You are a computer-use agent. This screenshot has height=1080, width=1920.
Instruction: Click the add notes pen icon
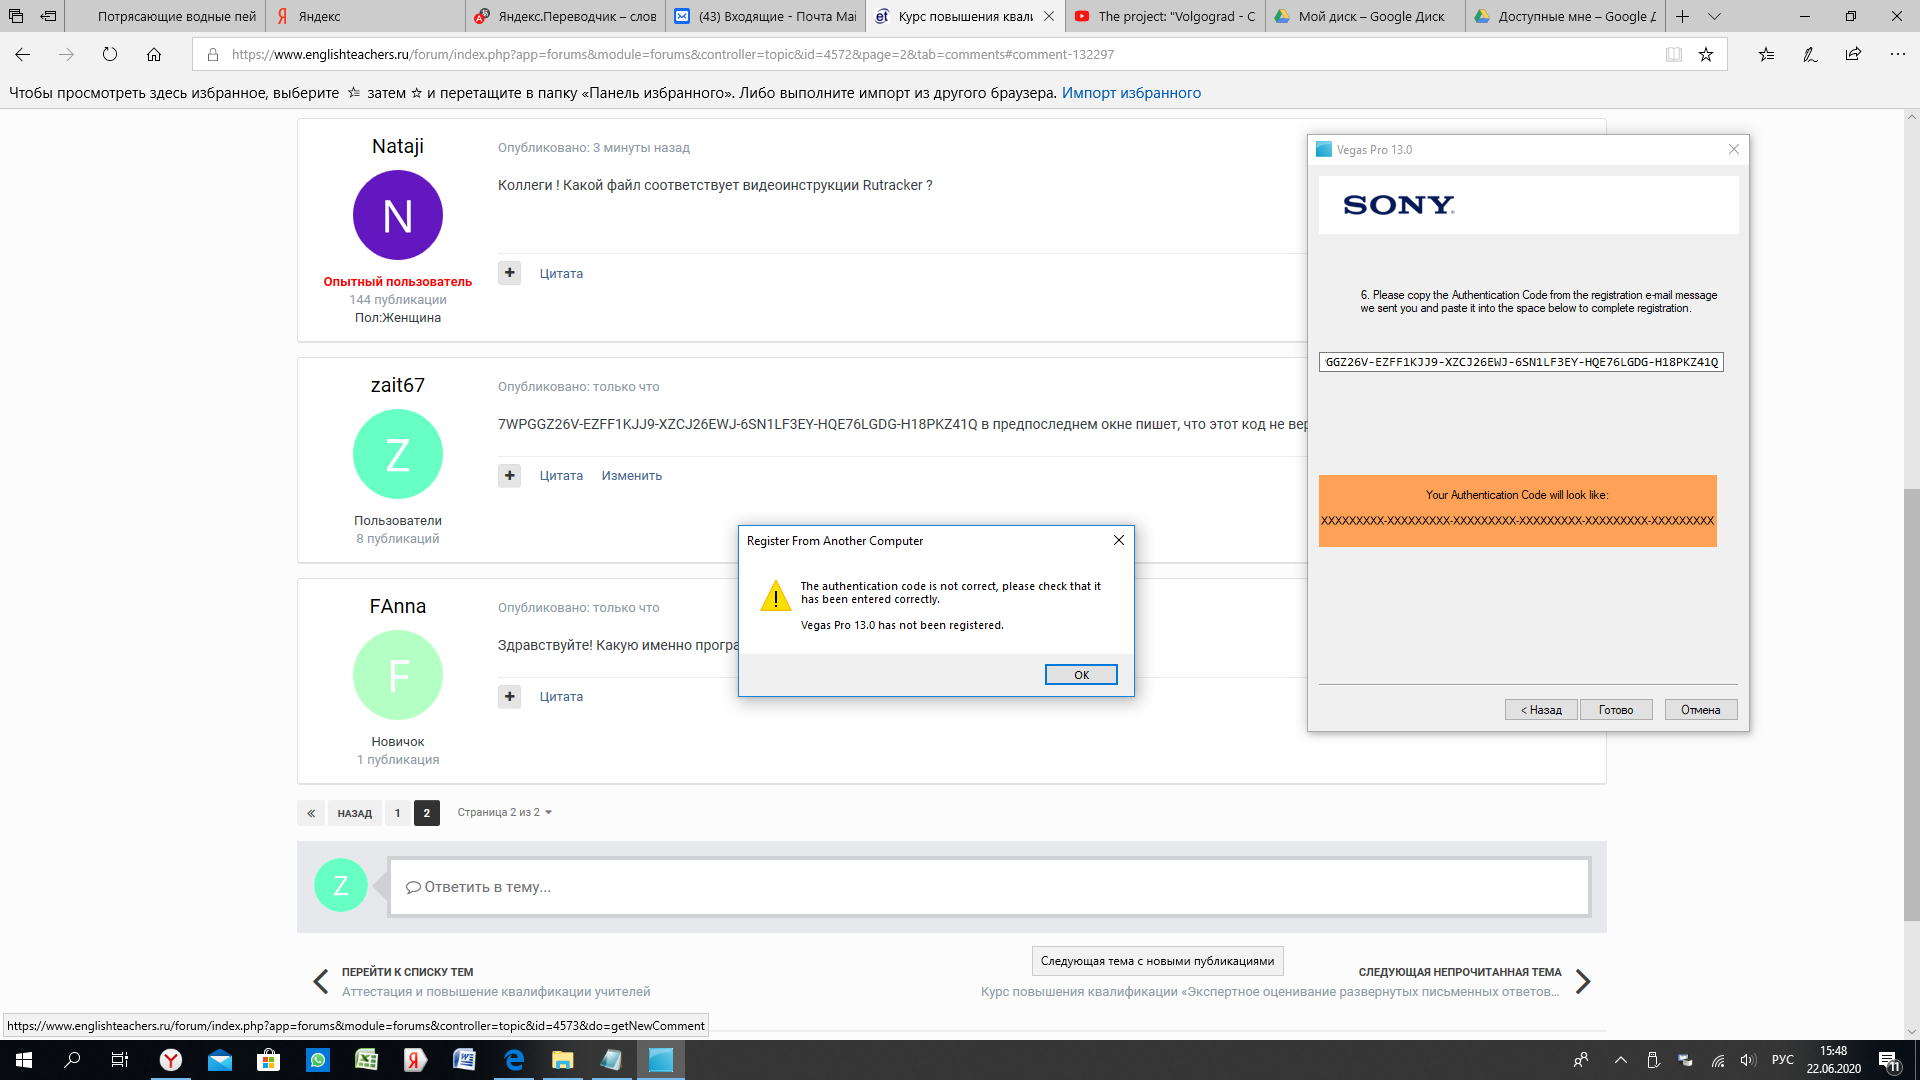coord(1810,54)
